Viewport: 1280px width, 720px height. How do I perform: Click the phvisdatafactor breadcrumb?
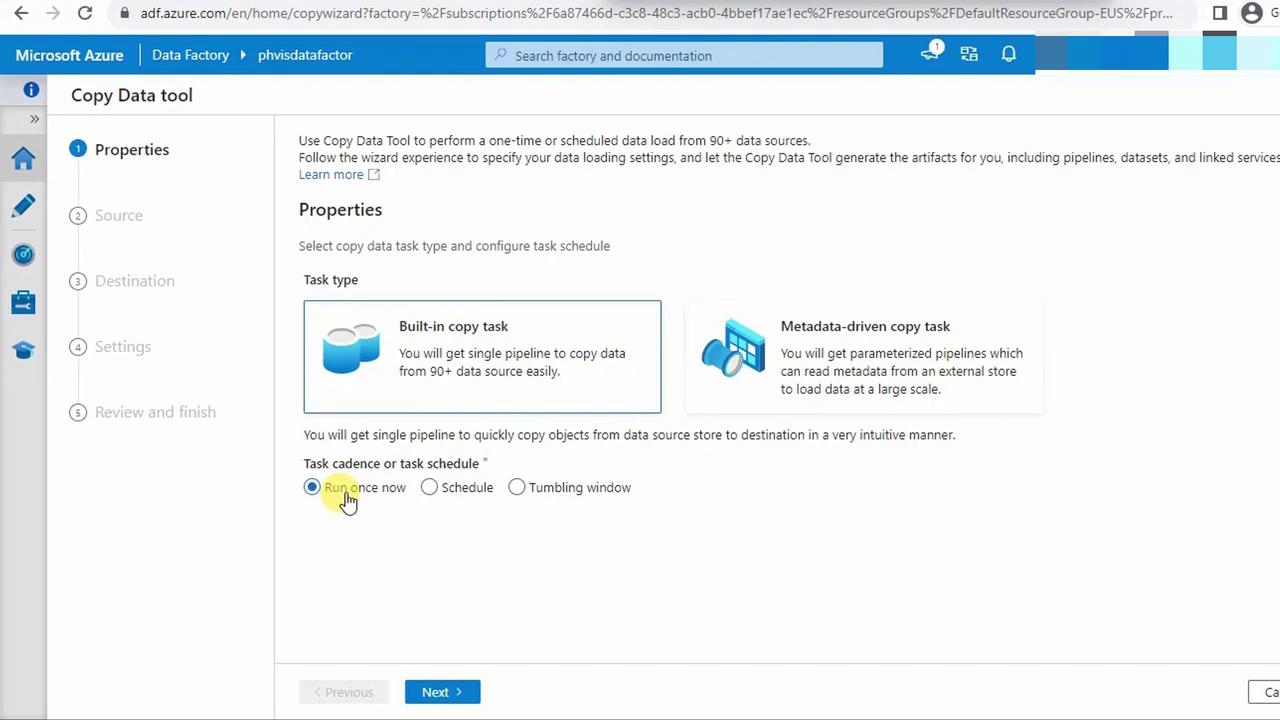[x=305, y=55]
